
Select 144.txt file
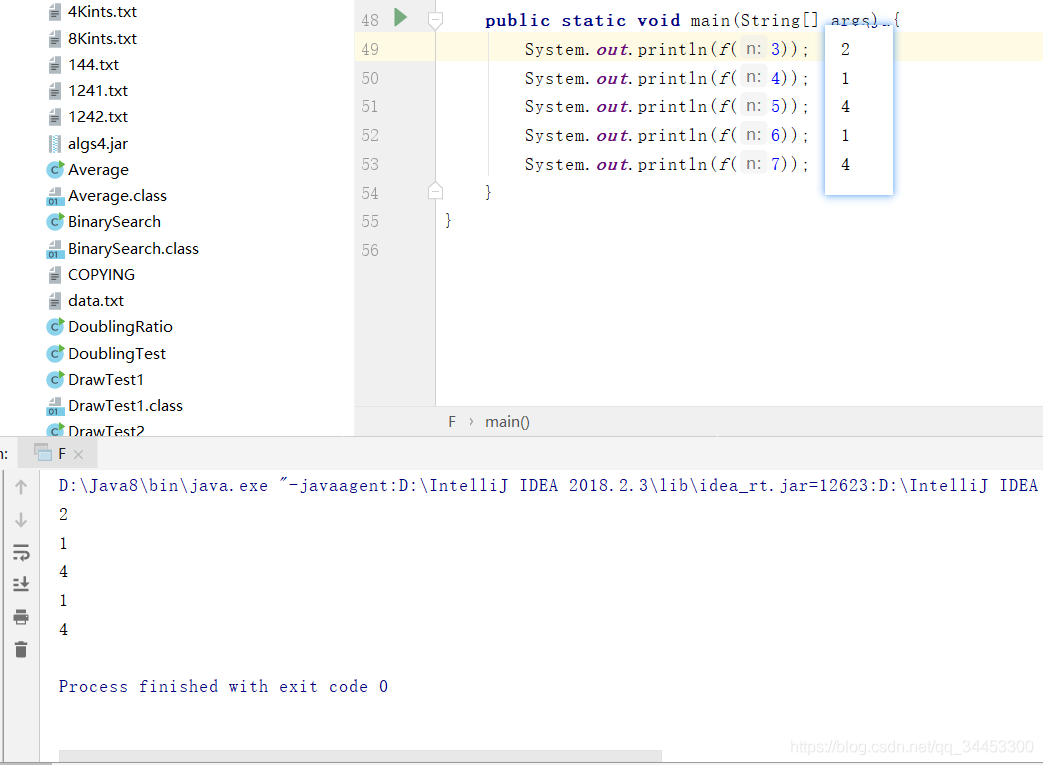[93, 65]
